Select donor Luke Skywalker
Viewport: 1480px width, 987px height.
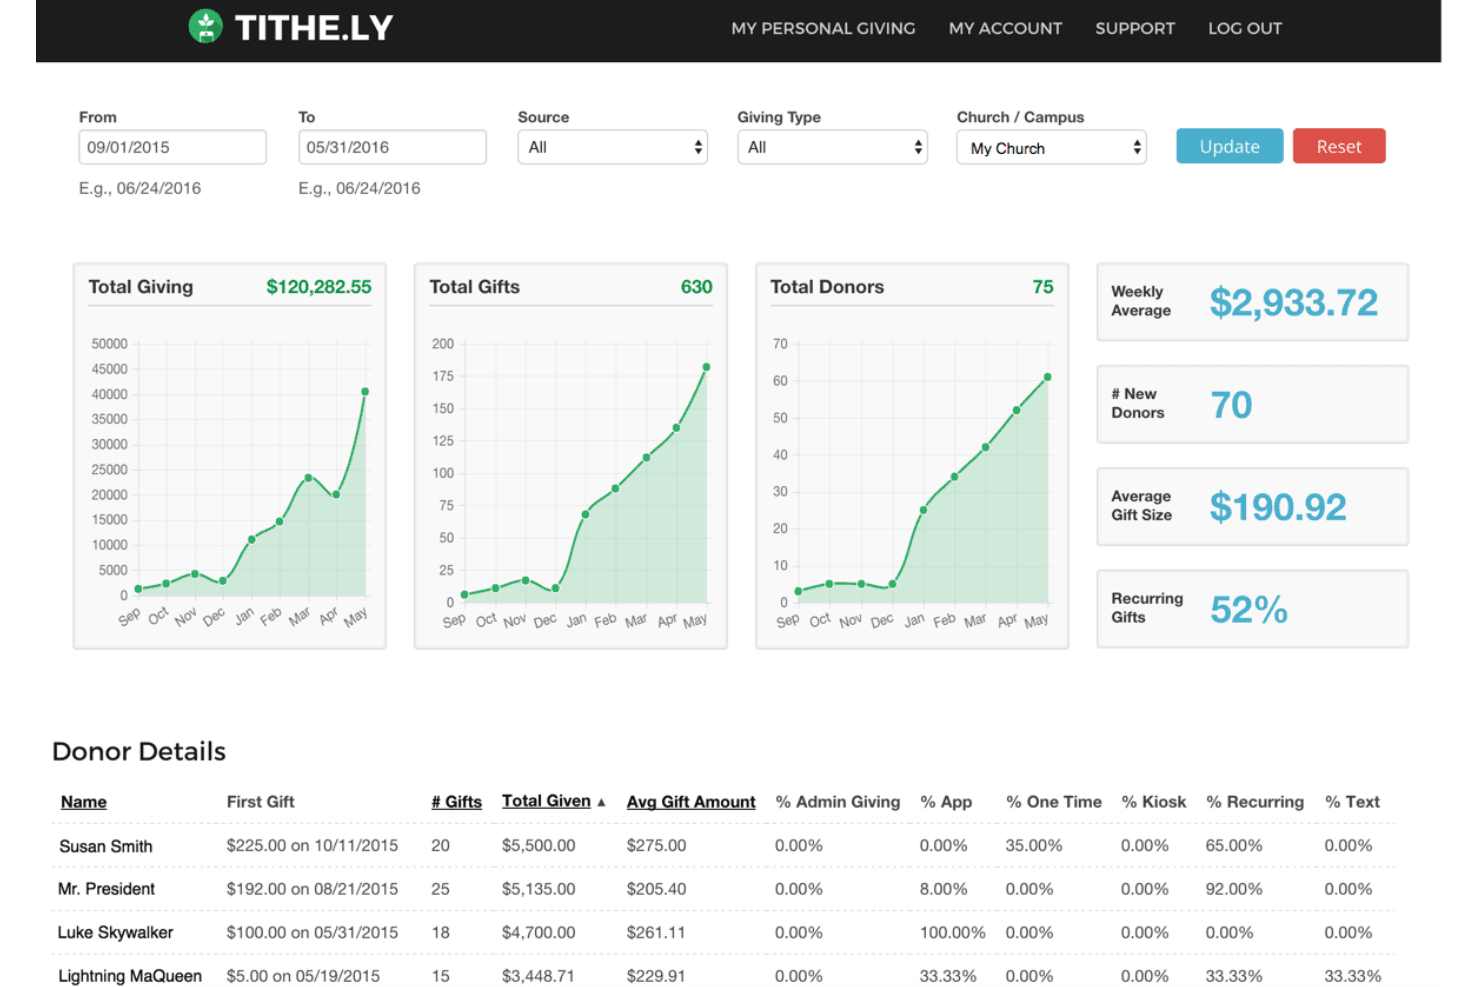tap(115, 932)
